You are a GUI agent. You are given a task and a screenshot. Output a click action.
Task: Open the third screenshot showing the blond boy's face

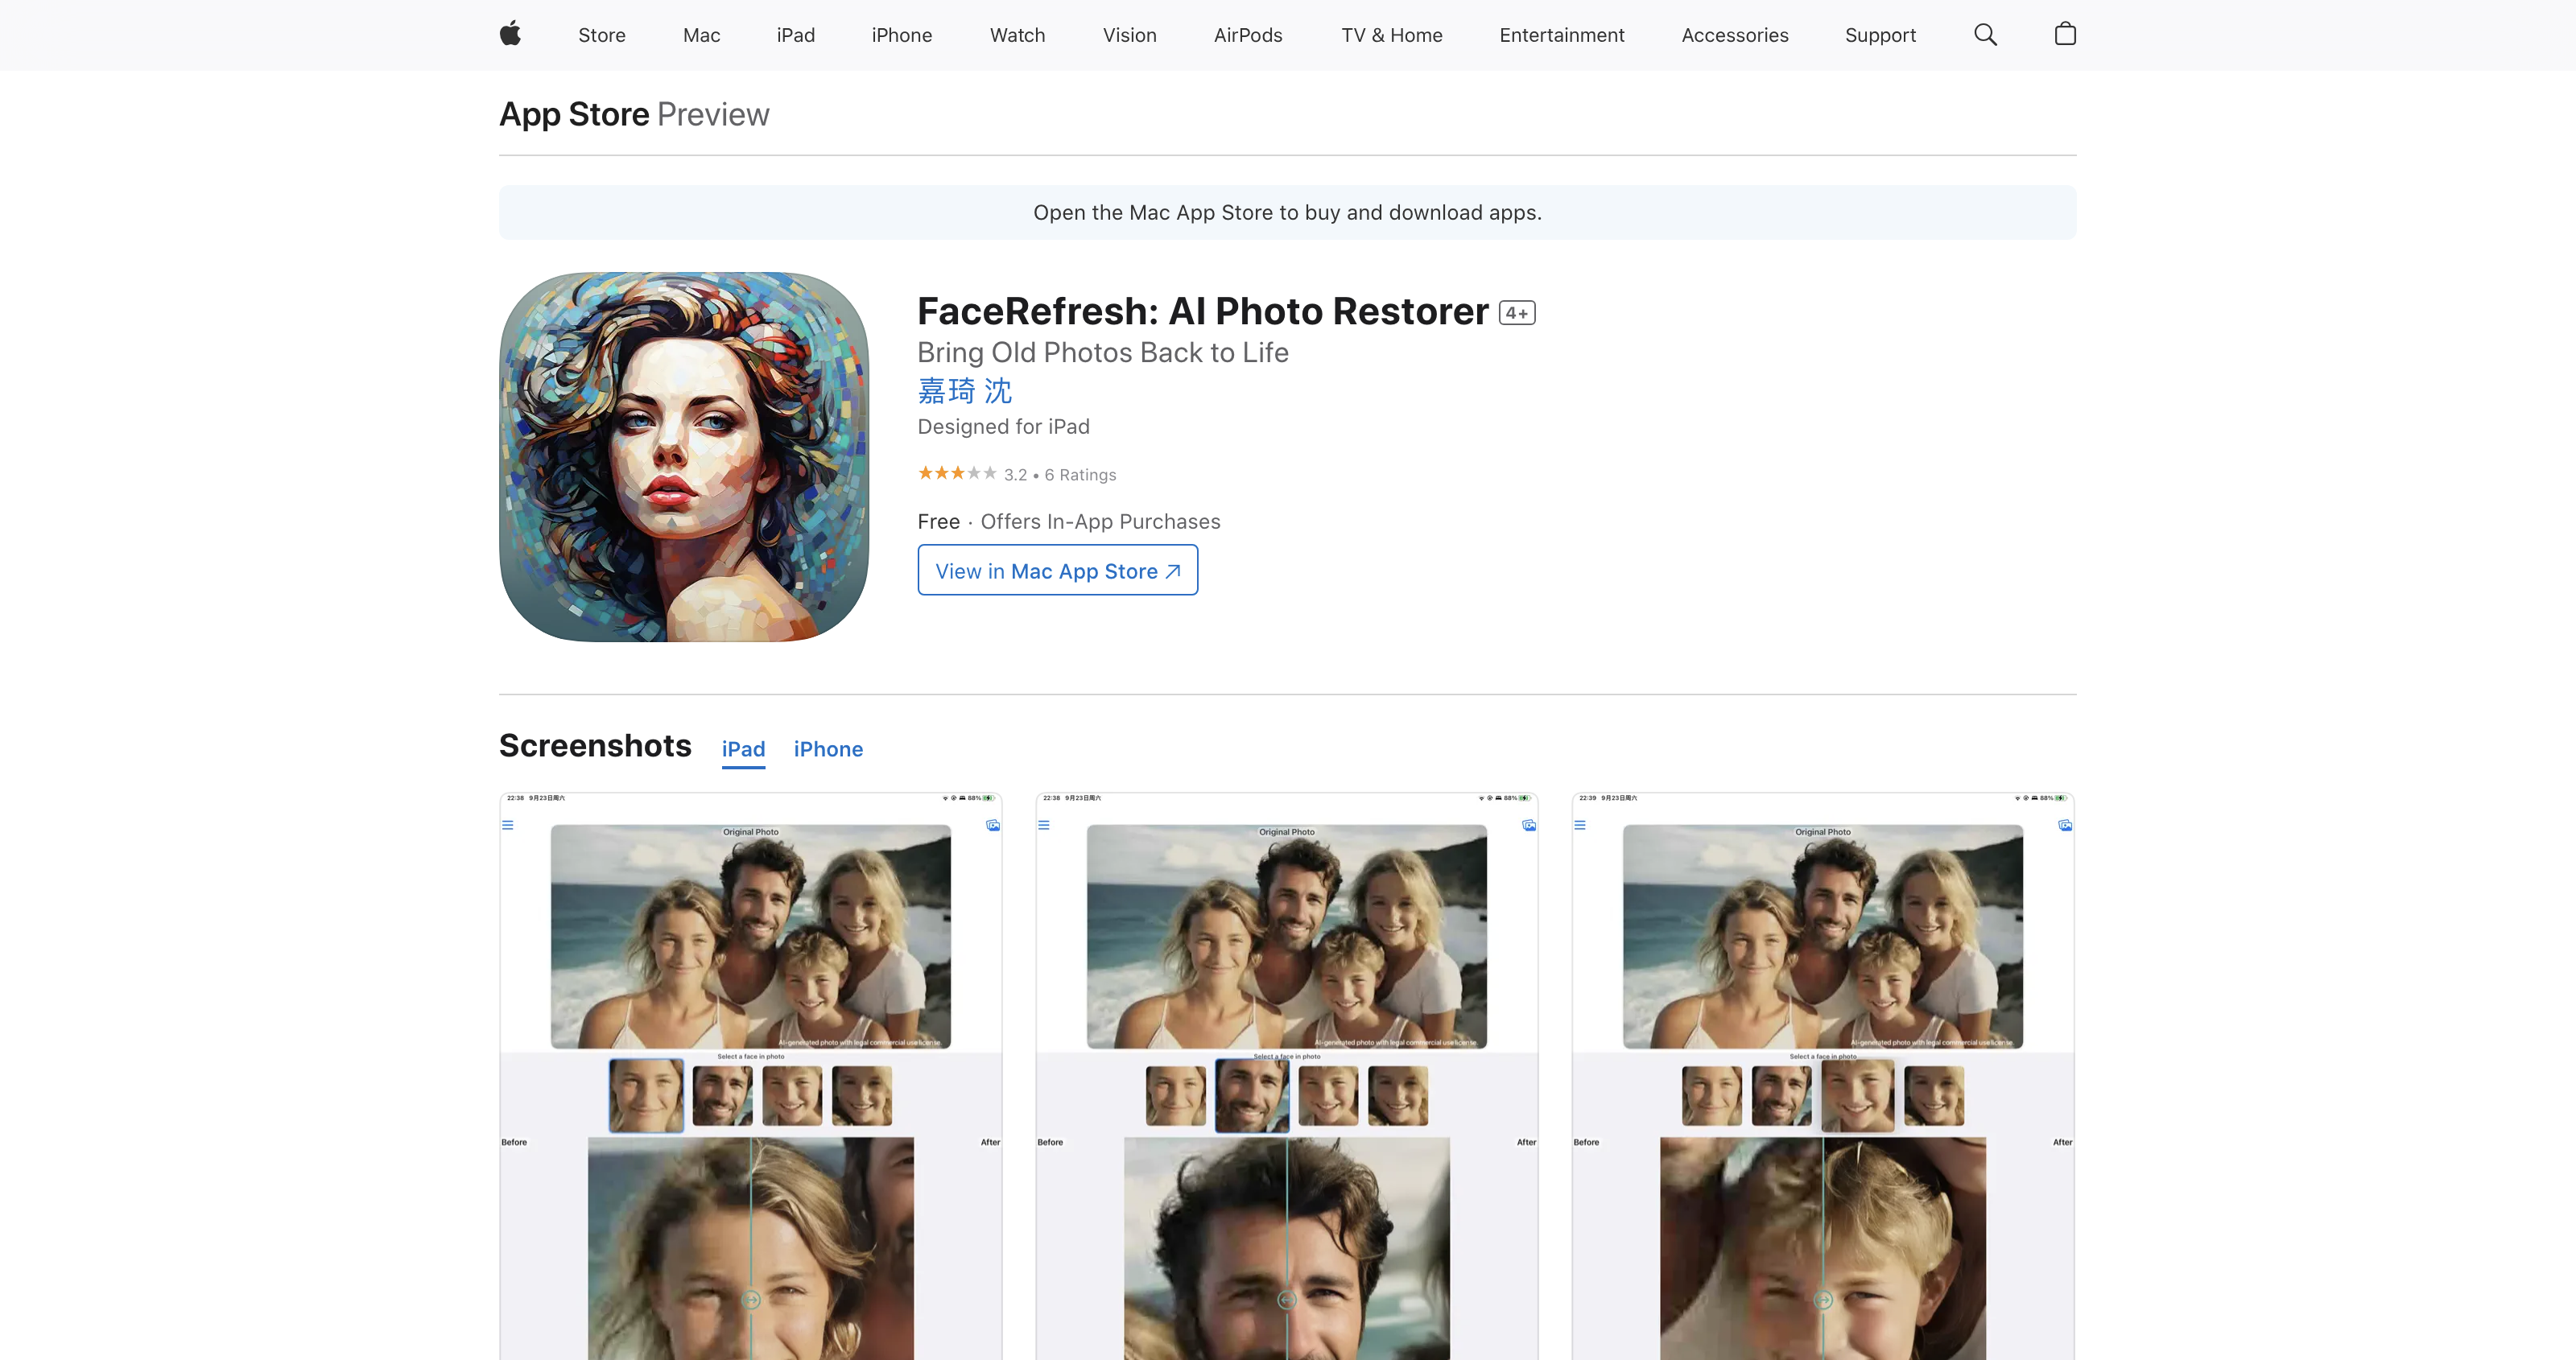tap(1823, 1076)
